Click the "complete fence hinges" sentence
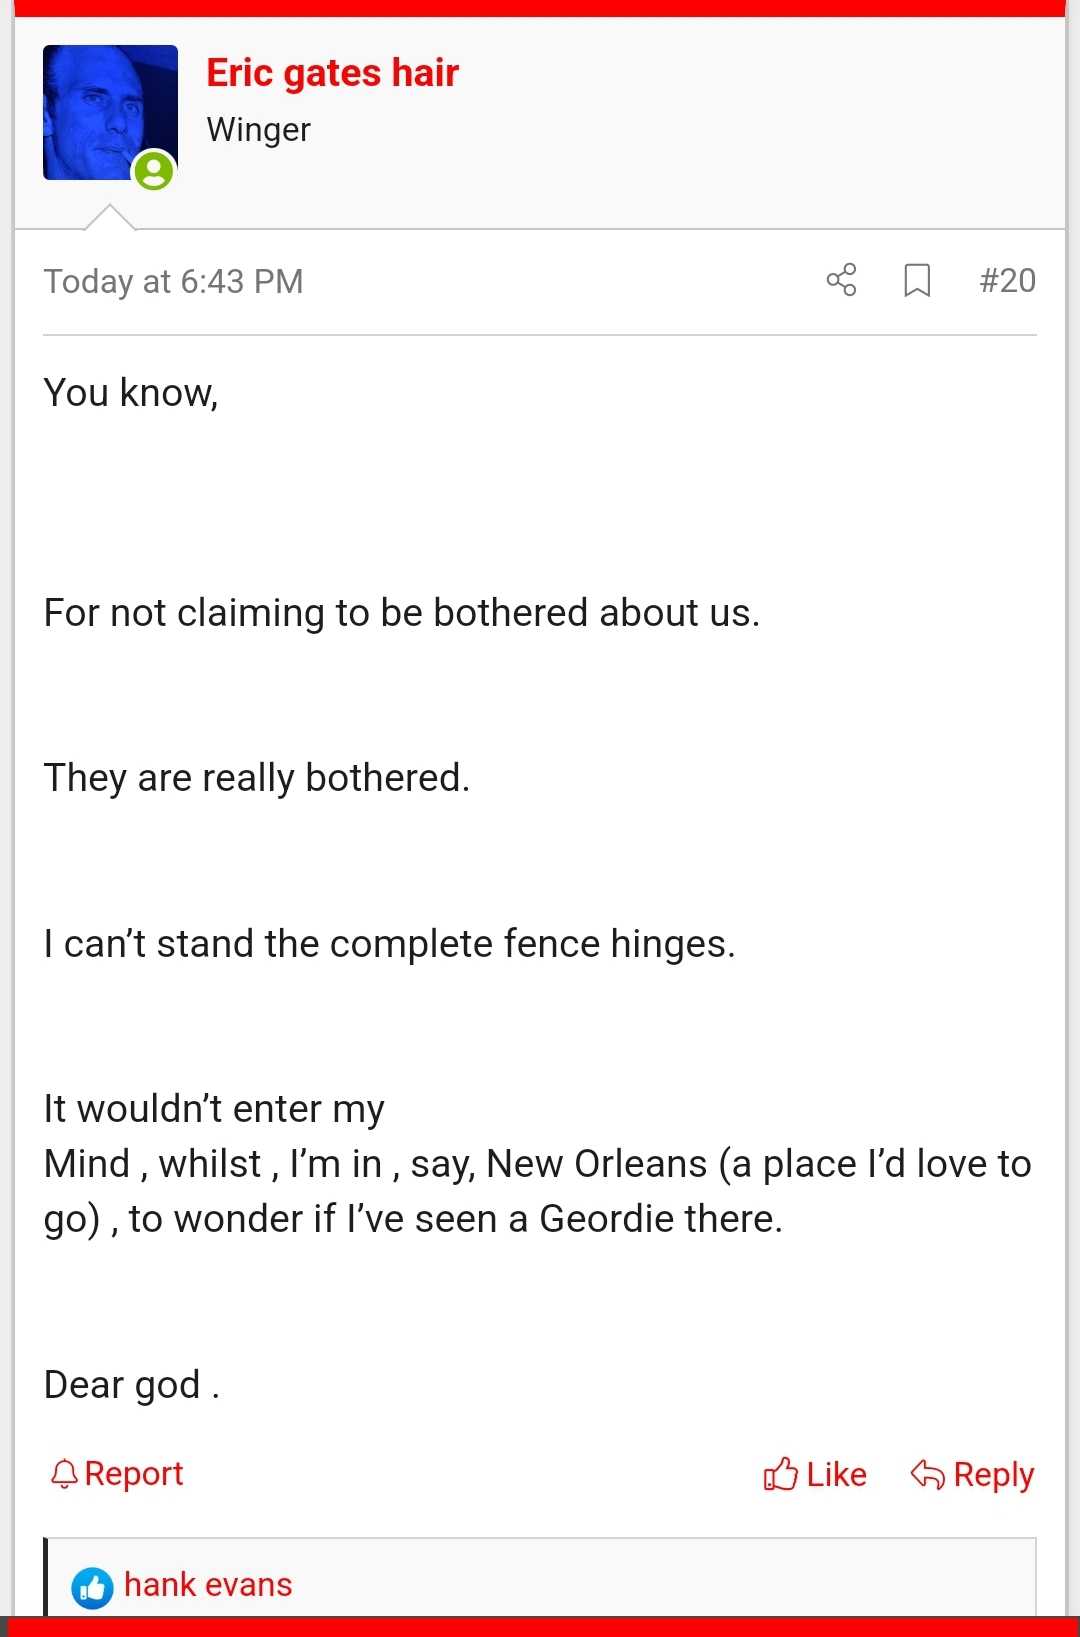 pyautogui.click(x=390, y=944)
